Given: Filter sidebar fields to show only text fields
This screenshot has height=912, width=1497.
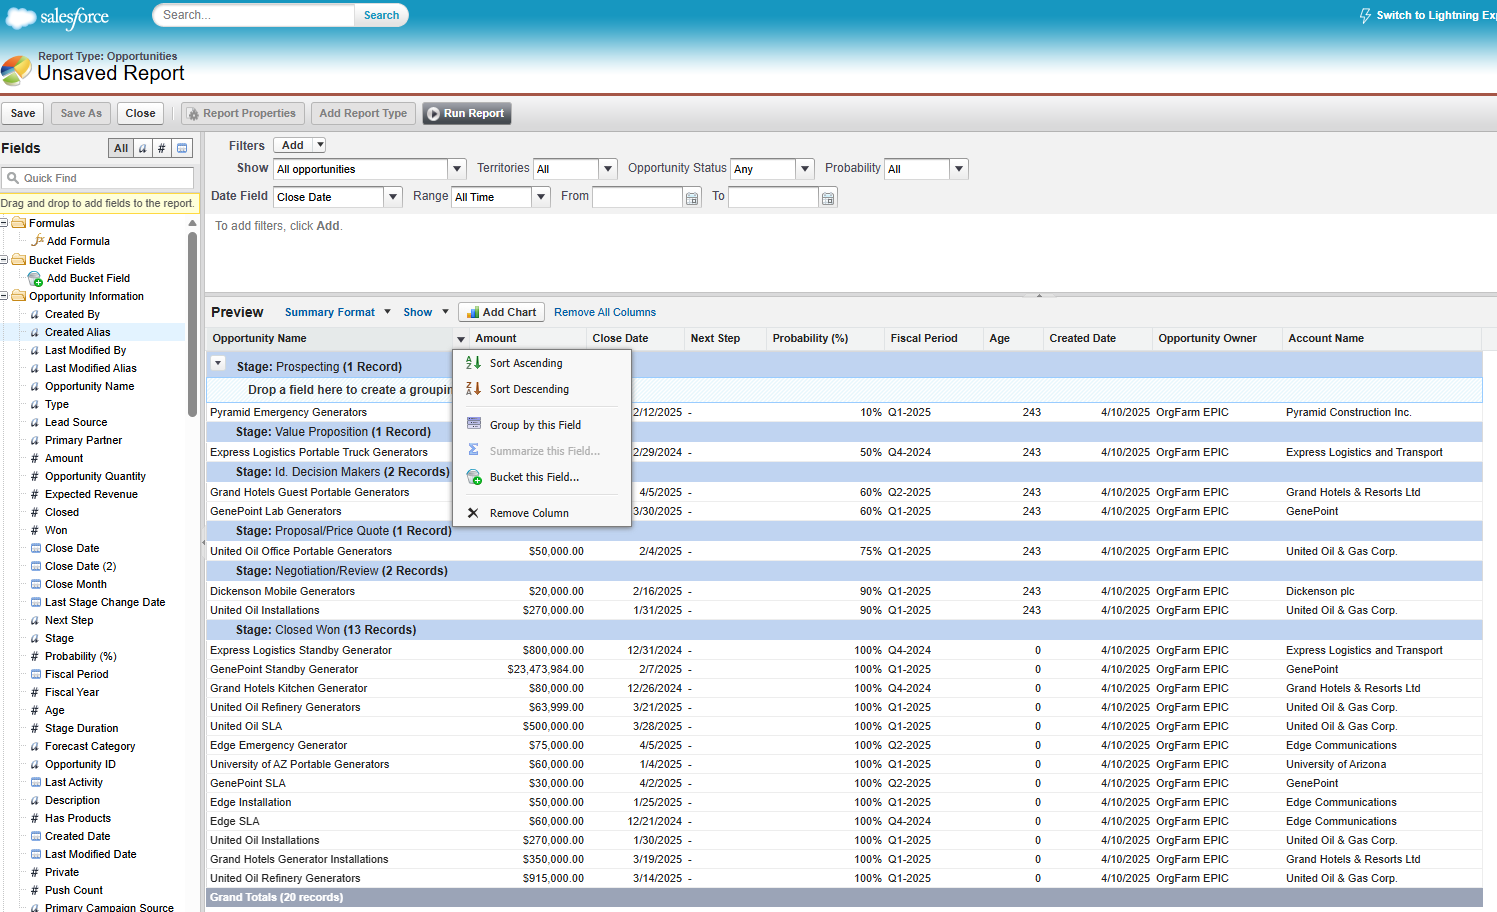Looking at the screenshot, I should 141,148.
